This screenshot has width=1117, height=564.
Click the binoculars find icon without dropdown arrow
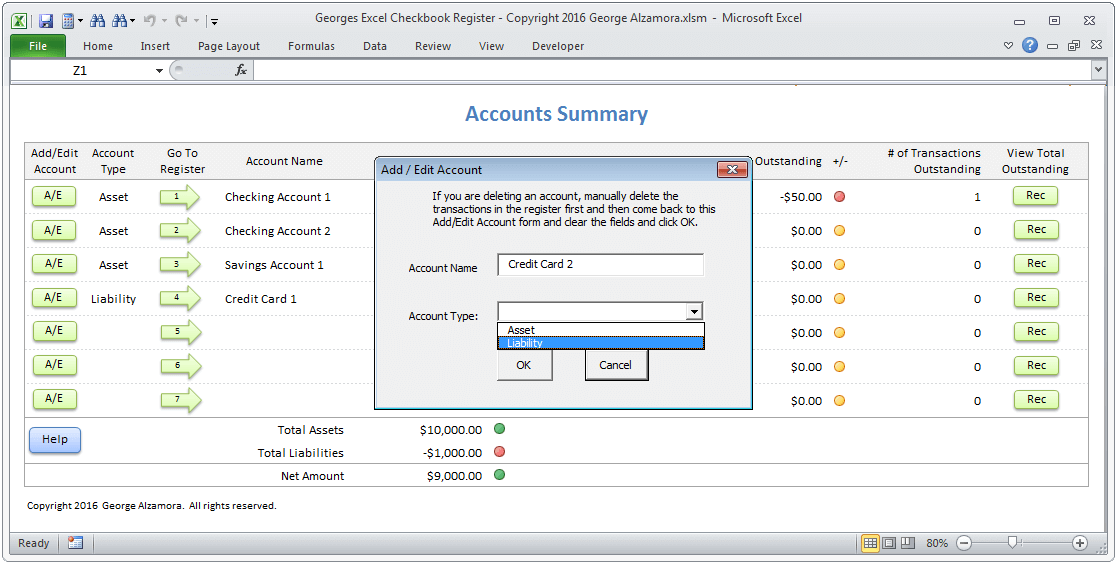[98, 21]
